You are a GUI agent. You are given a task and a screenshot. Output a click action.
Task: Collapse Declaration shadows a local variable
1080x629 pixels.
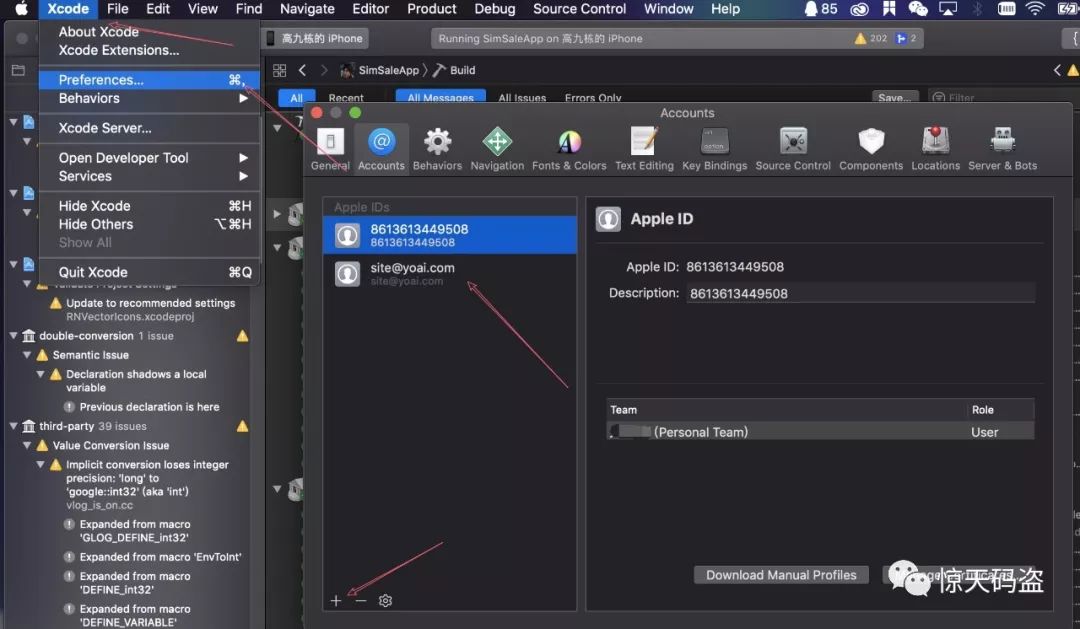(x=41, y=374)
